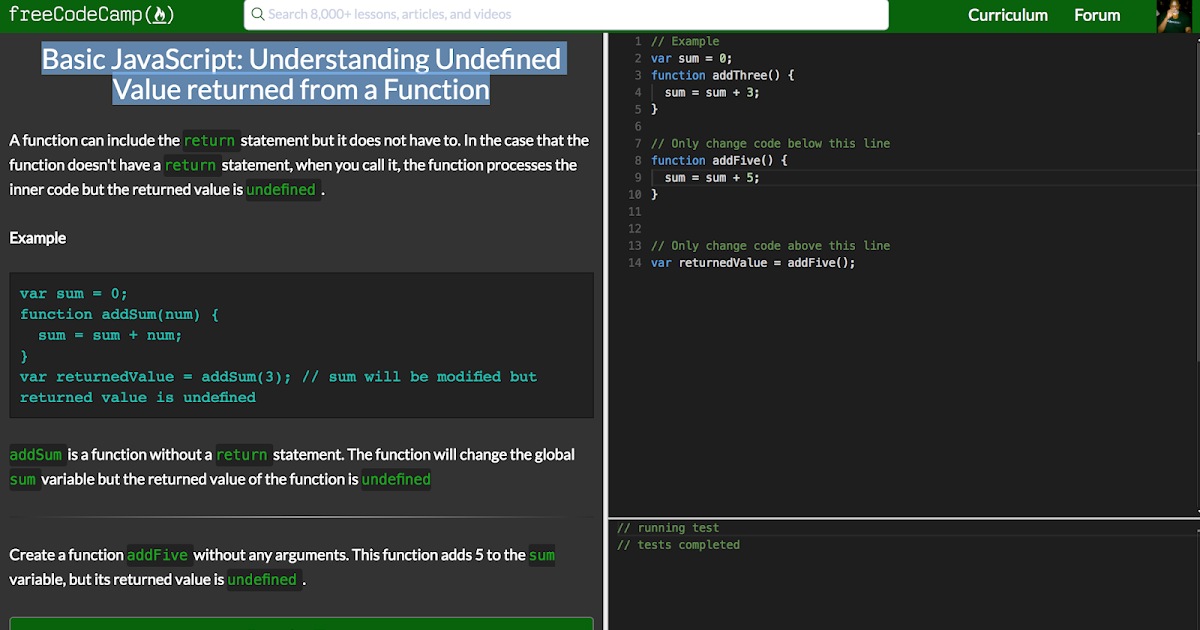Click the "// running test" console line
The image size is (1200, 630).
click(668, 528)
